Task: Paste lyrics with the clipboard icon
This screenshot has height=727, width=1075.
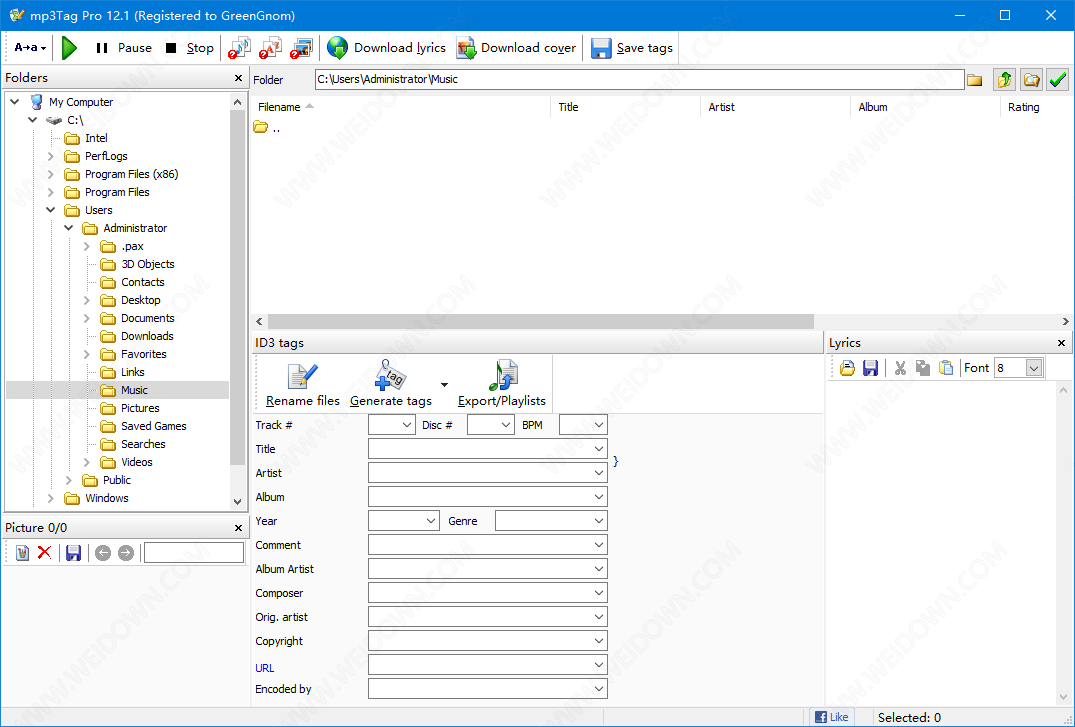Action: coord(946,368)
